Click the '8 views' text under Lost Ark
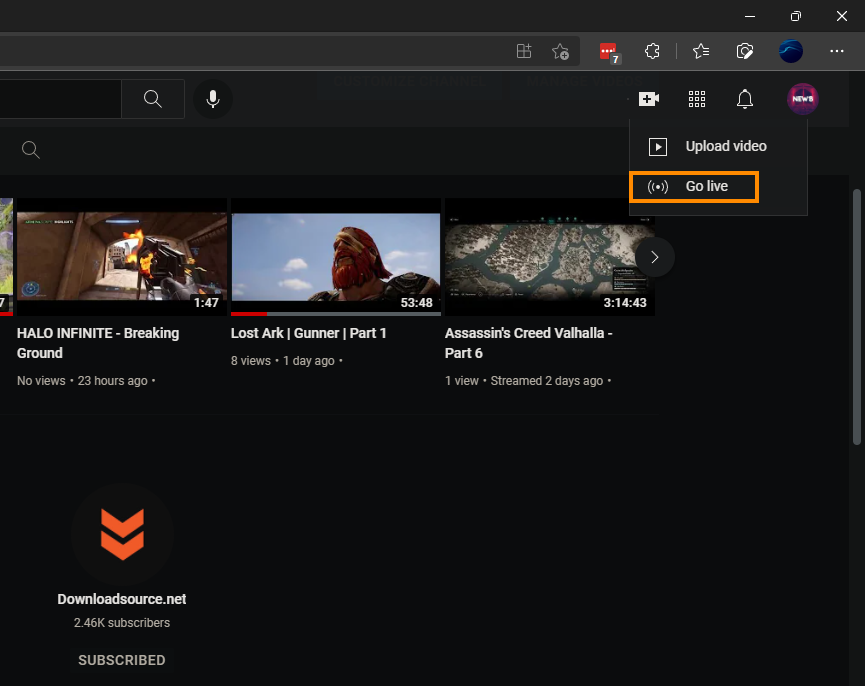 tap(250, 361)
